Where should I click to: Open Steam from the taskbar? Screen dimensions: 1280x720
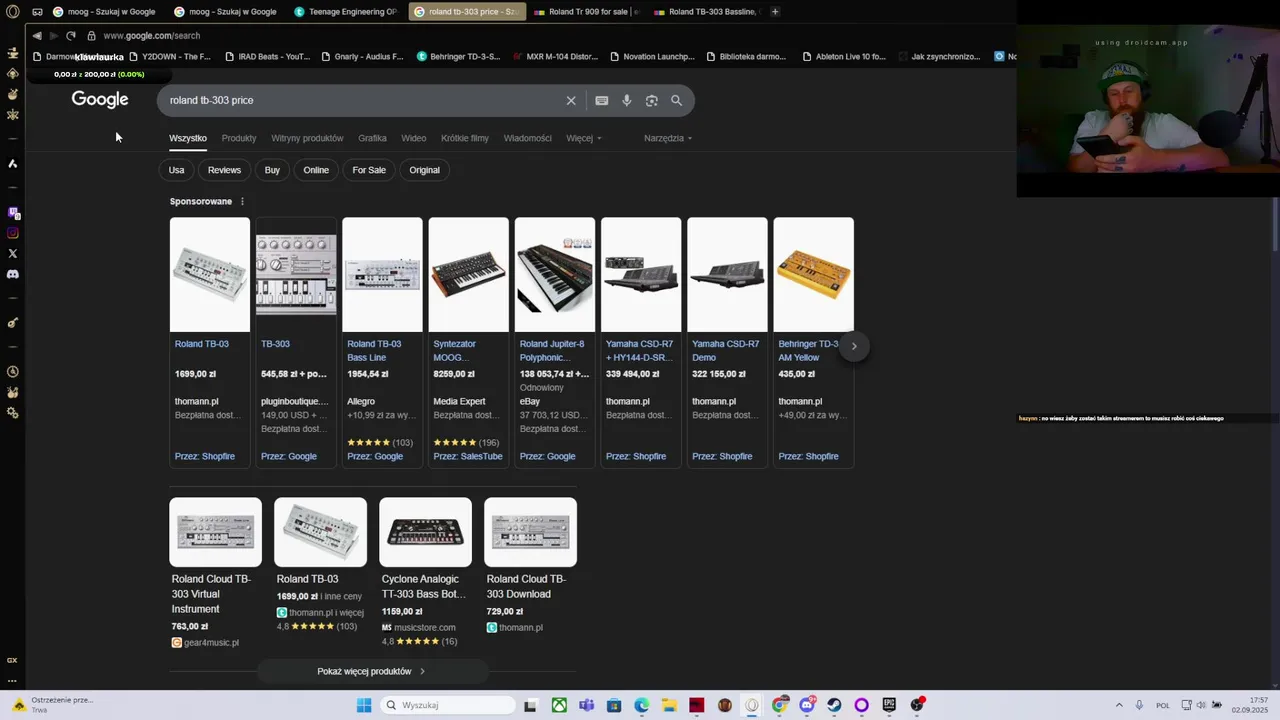pyautogui.click(x=834, y=705)
